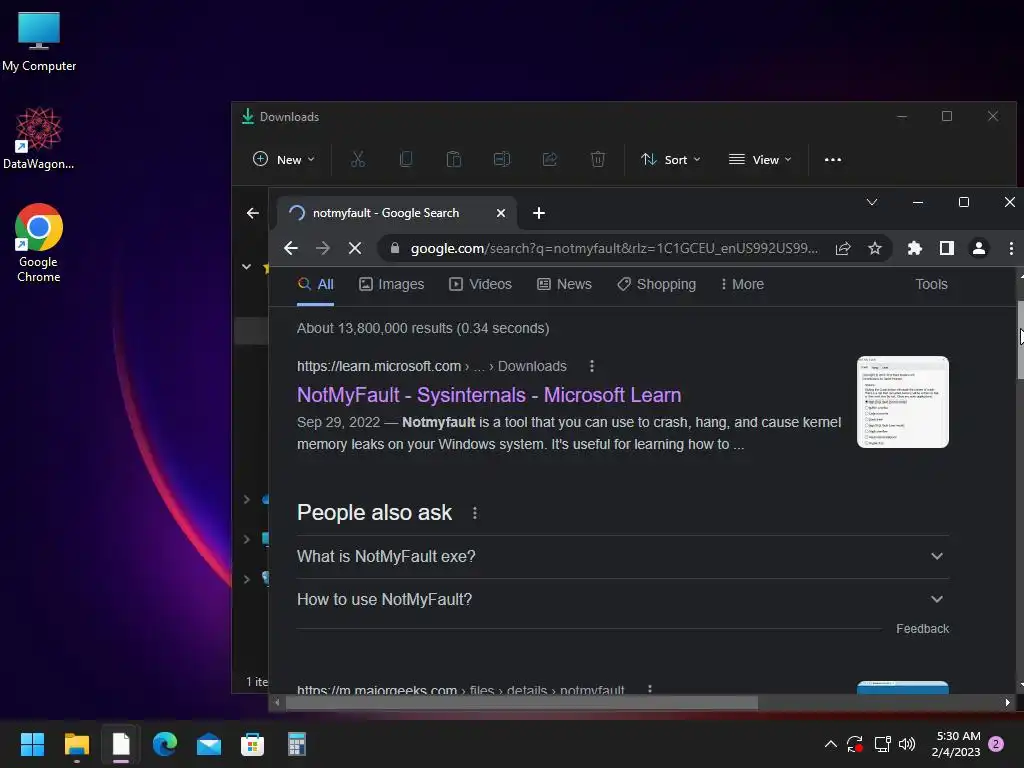
Task: View site information lock icon
Action: (394, 248)
